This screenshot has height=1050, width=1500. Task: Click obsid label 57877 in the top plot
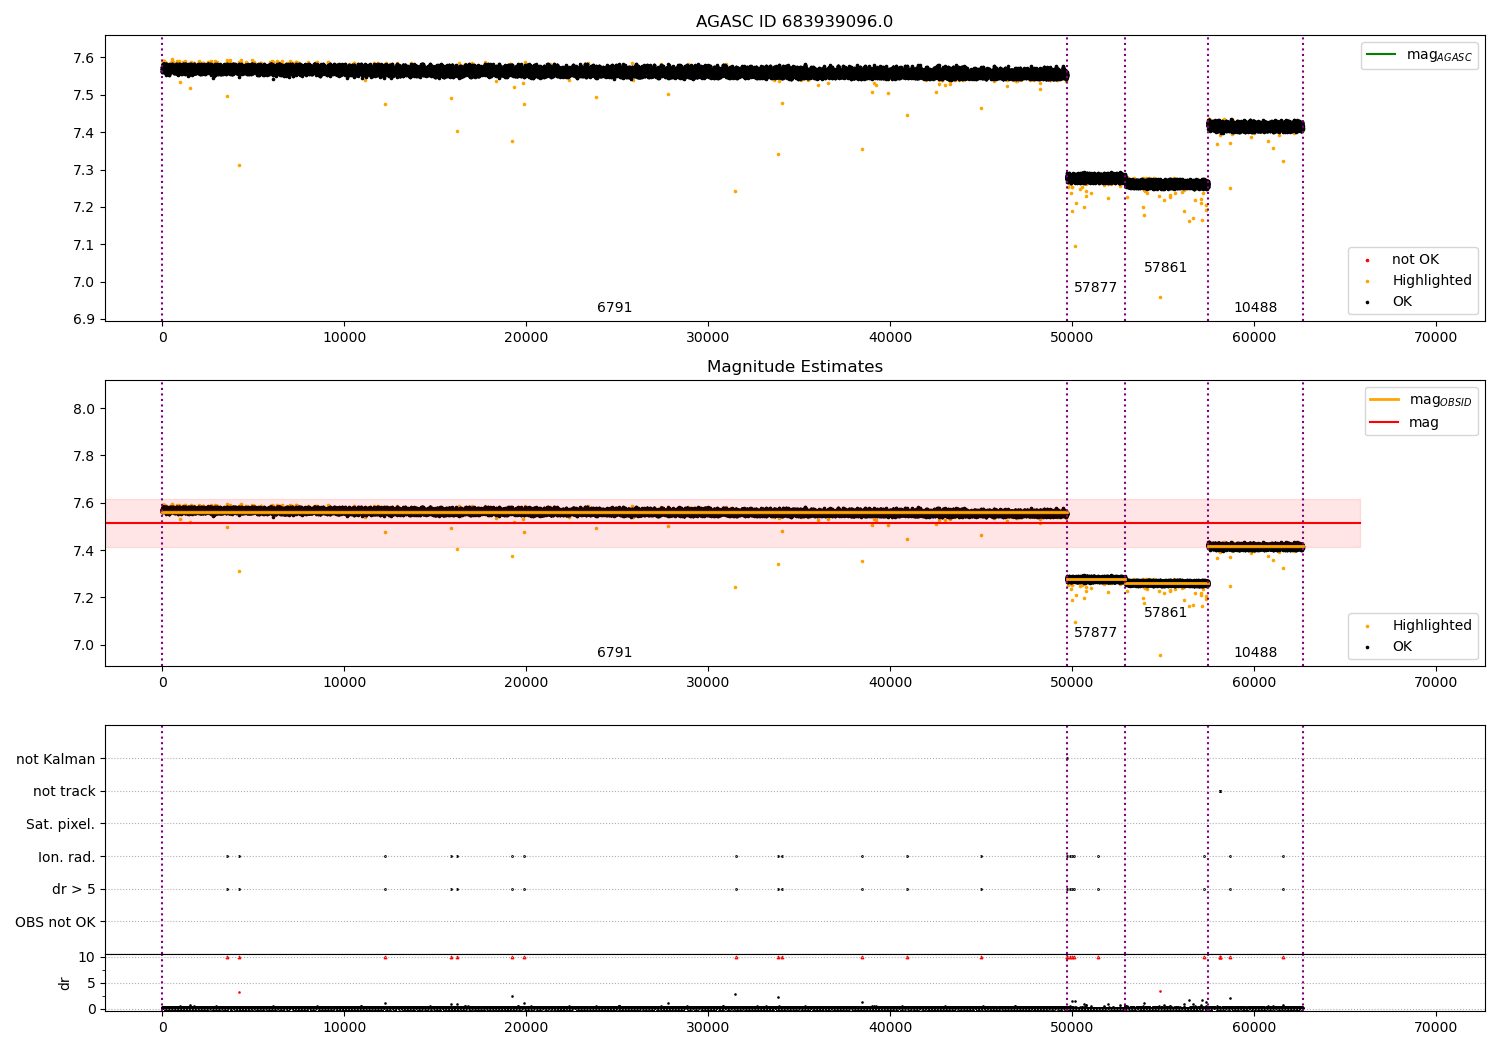pos(1095,288)
